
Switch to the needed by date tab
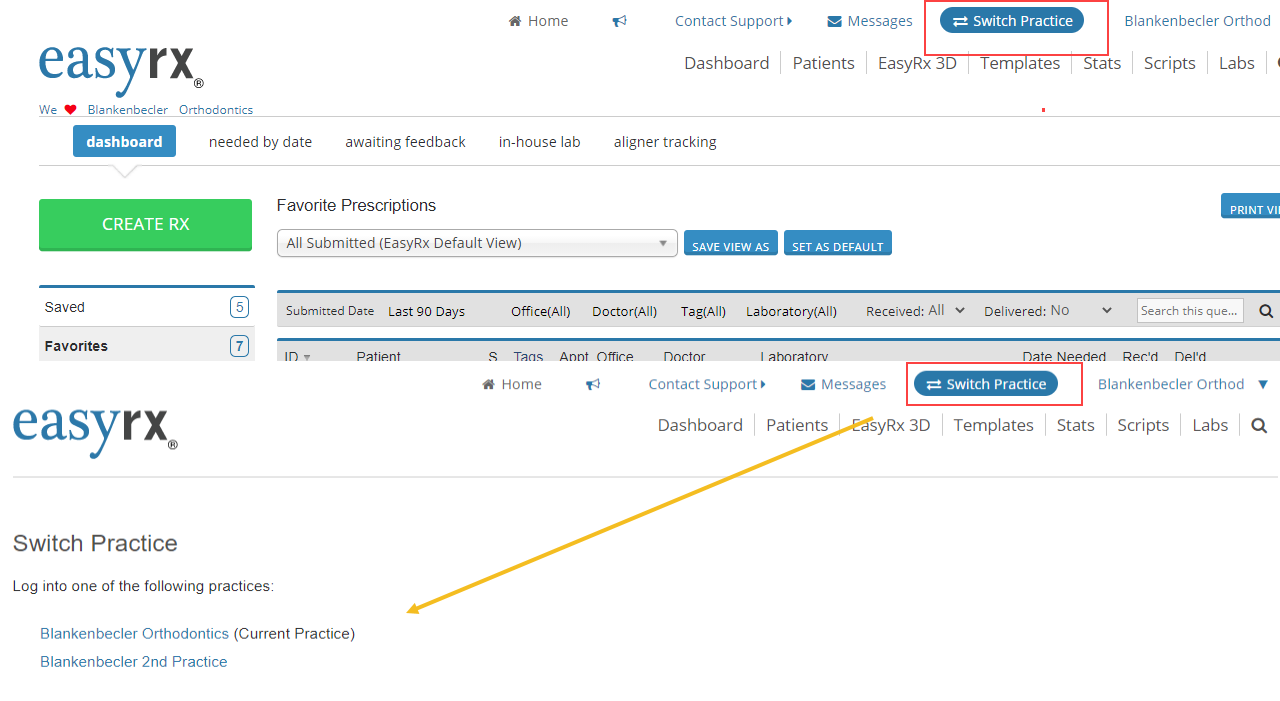click(260, 142)
